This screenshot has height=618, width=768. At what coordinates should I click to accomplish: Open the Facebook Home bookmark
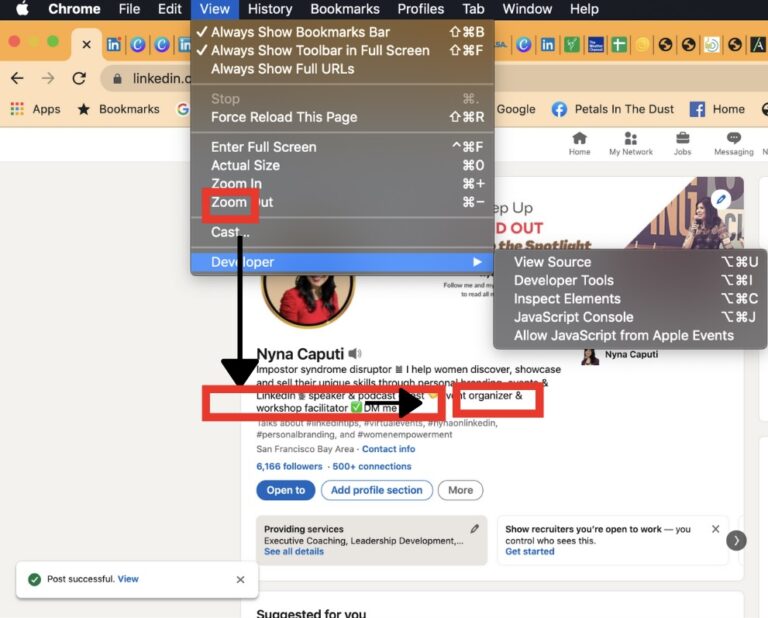pyautogui.click(x=718, y=109)
